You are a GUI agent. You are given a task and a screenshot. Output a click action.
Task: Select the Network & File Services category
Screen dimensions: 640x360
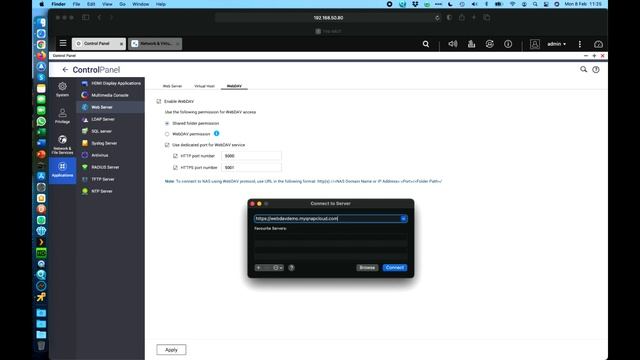62,145
